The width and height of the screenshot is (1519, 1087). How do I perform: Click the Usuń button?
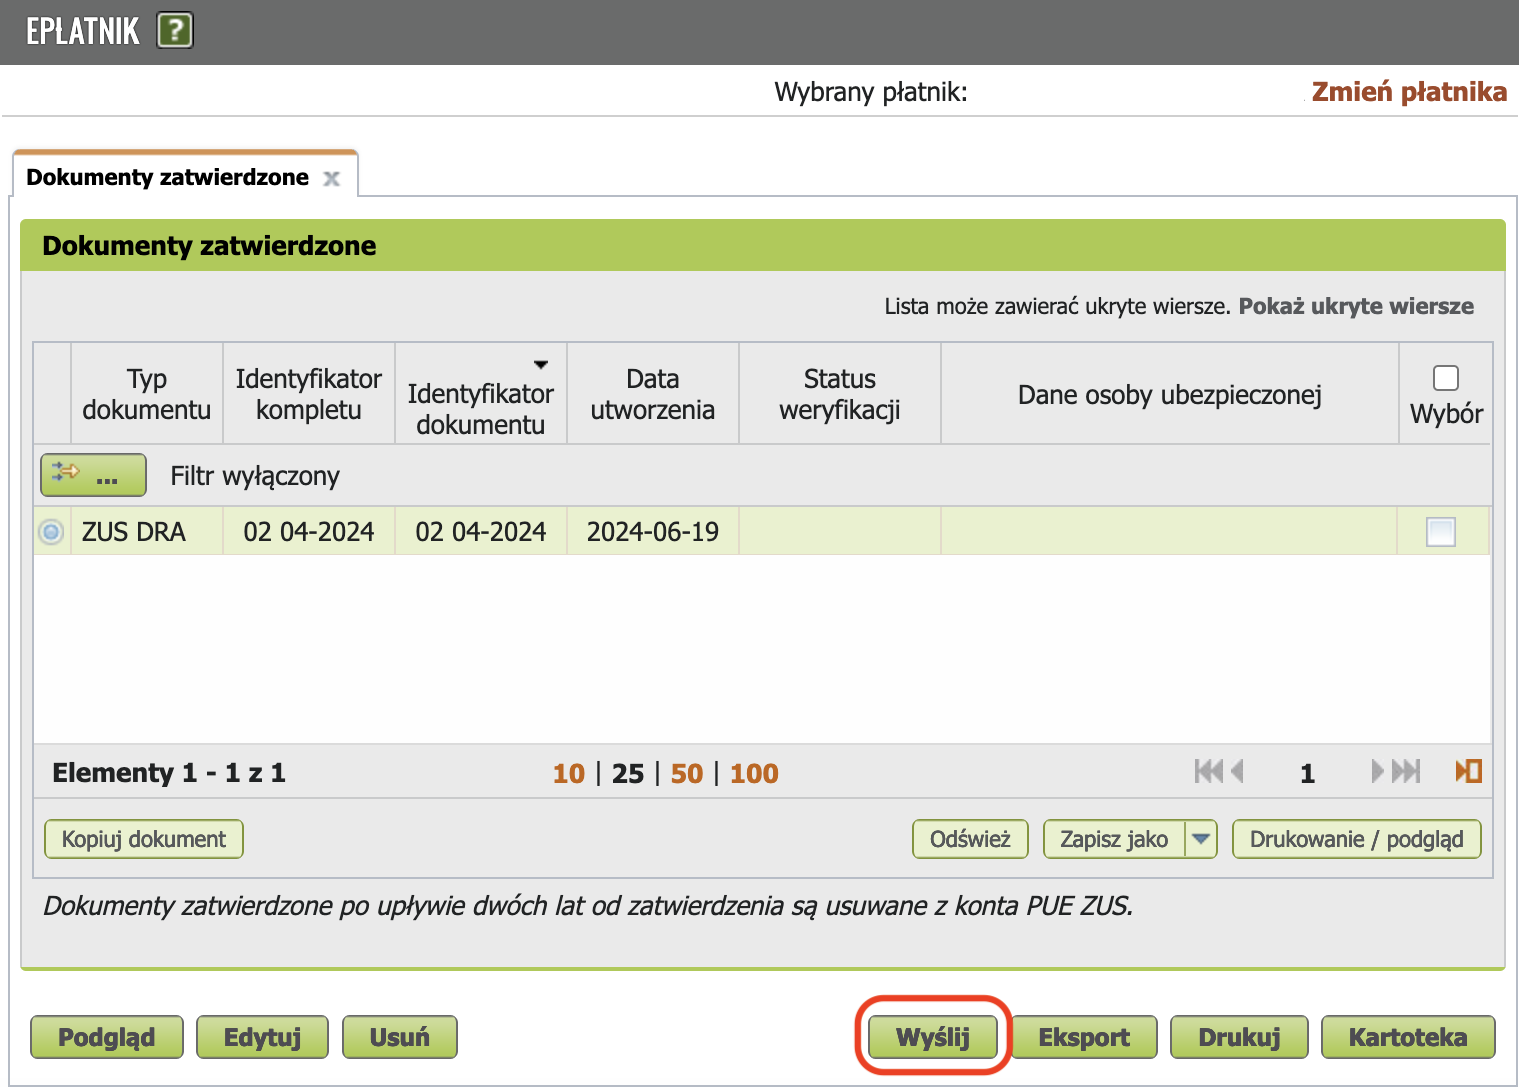tap(400, 1037)
